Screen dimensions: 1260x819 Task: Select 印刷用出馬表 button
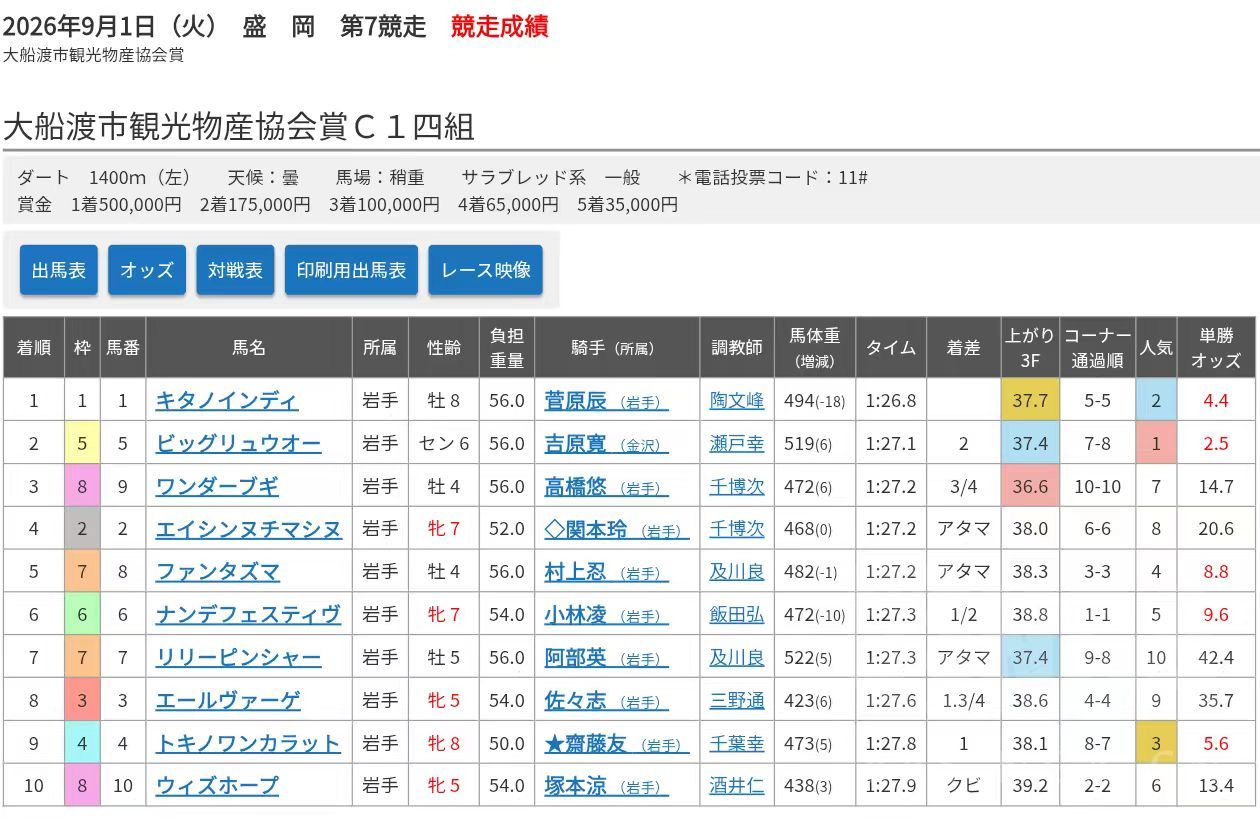point(351,270)
